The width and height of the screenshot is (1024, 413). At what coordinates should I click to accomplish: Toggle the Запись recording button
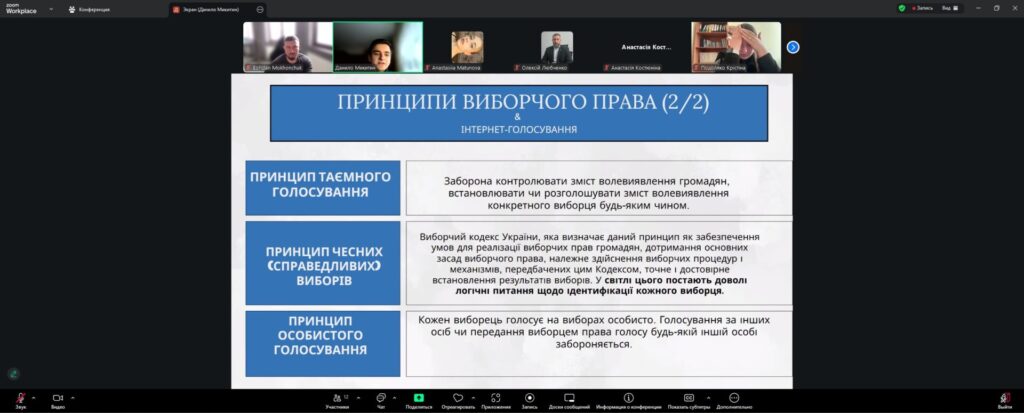click(x=529, y=398)
